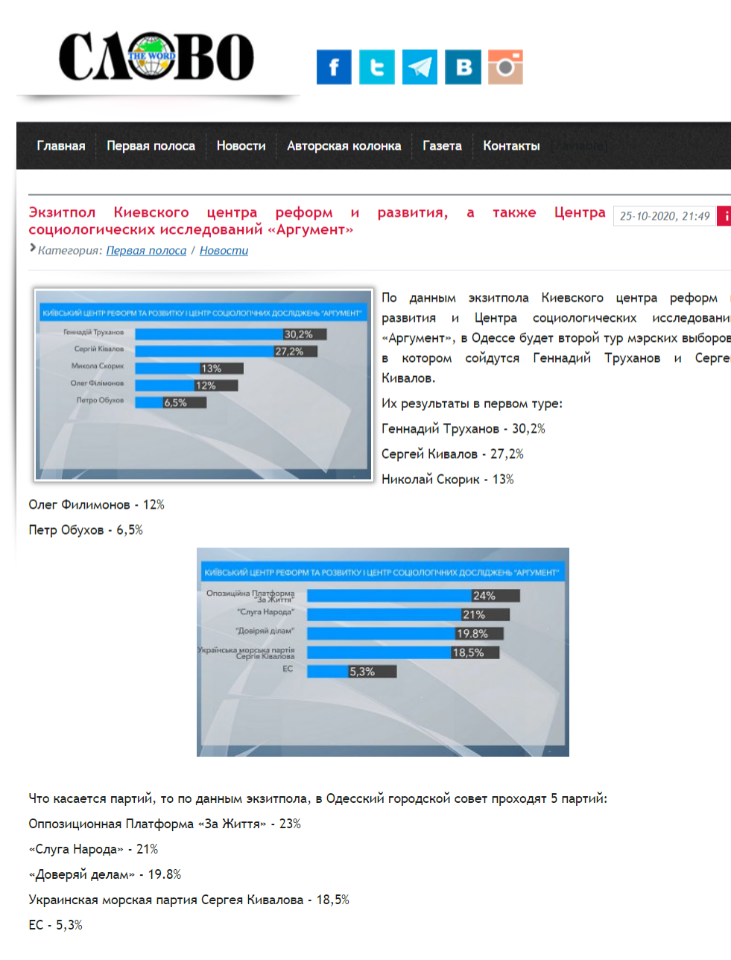Screen dimensions: 731x960
Task: Click the red info icon beside the date
Action: [x=724, y=216]
